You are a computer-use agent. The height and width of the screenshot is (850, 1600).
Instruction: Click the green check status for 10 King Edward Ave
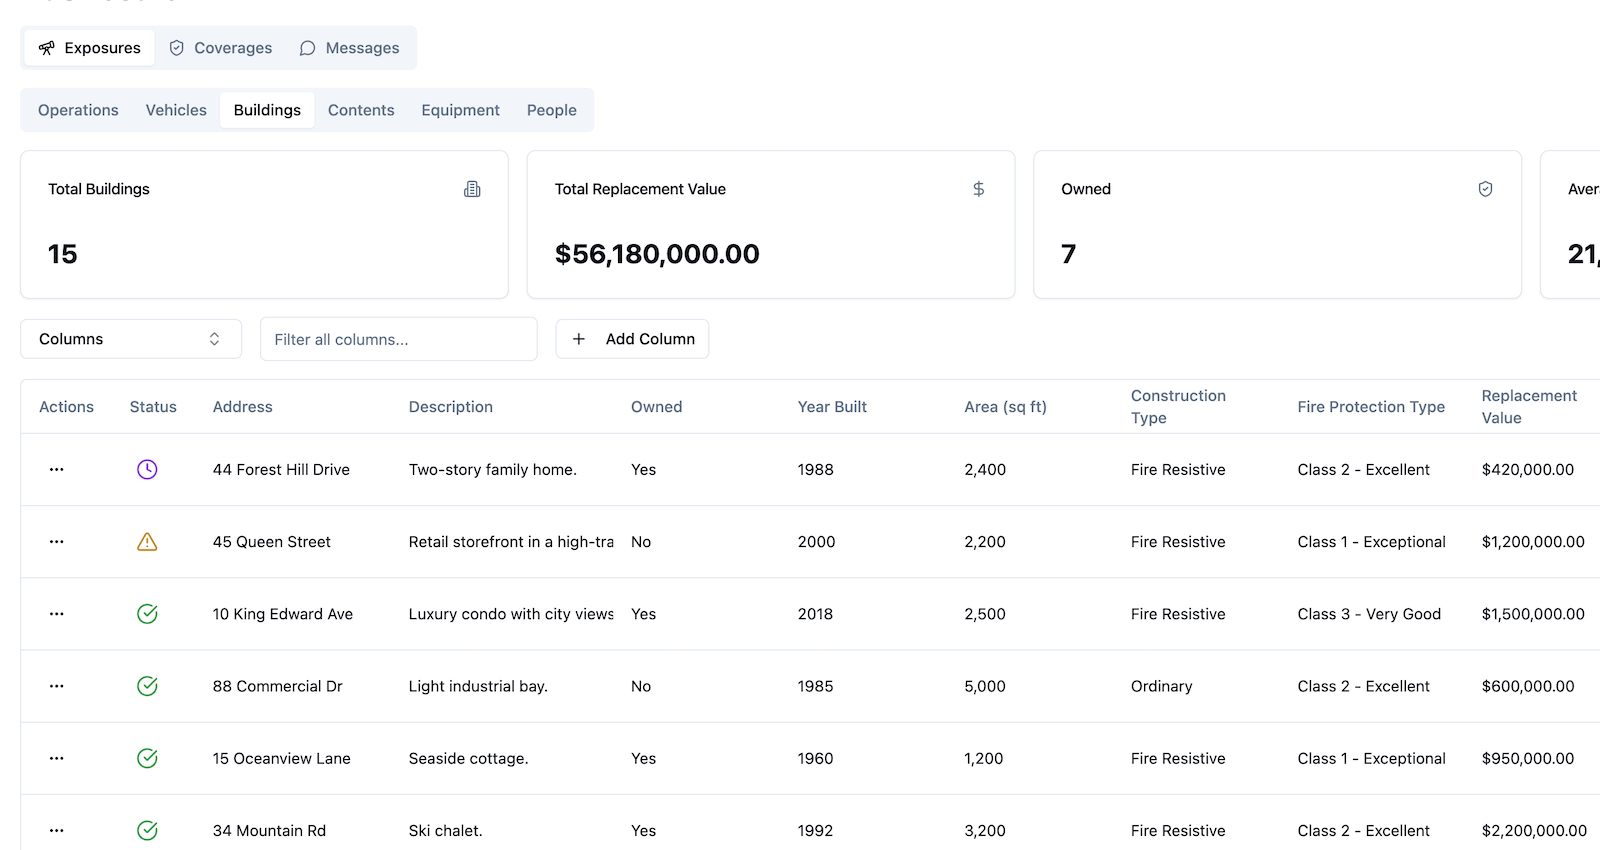[147, 614]
